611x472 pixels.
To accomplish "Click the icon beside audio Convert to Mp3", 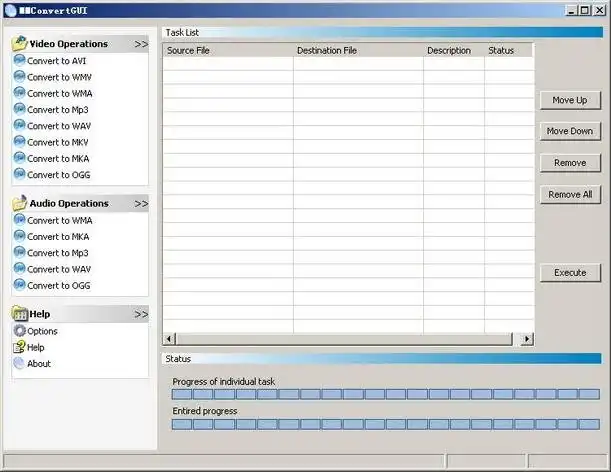I will tap(19, 252).
